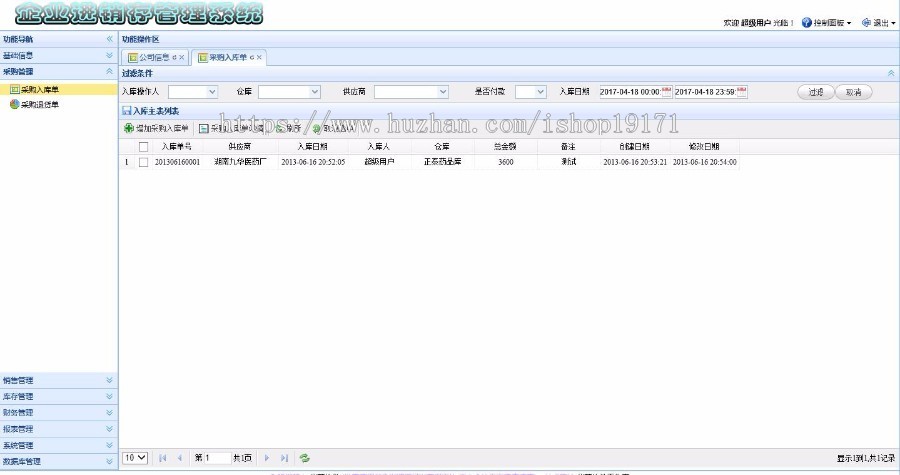The image size is (900, 475).
Task: Sort by the 总金额 column header
Action: point(506,147)
